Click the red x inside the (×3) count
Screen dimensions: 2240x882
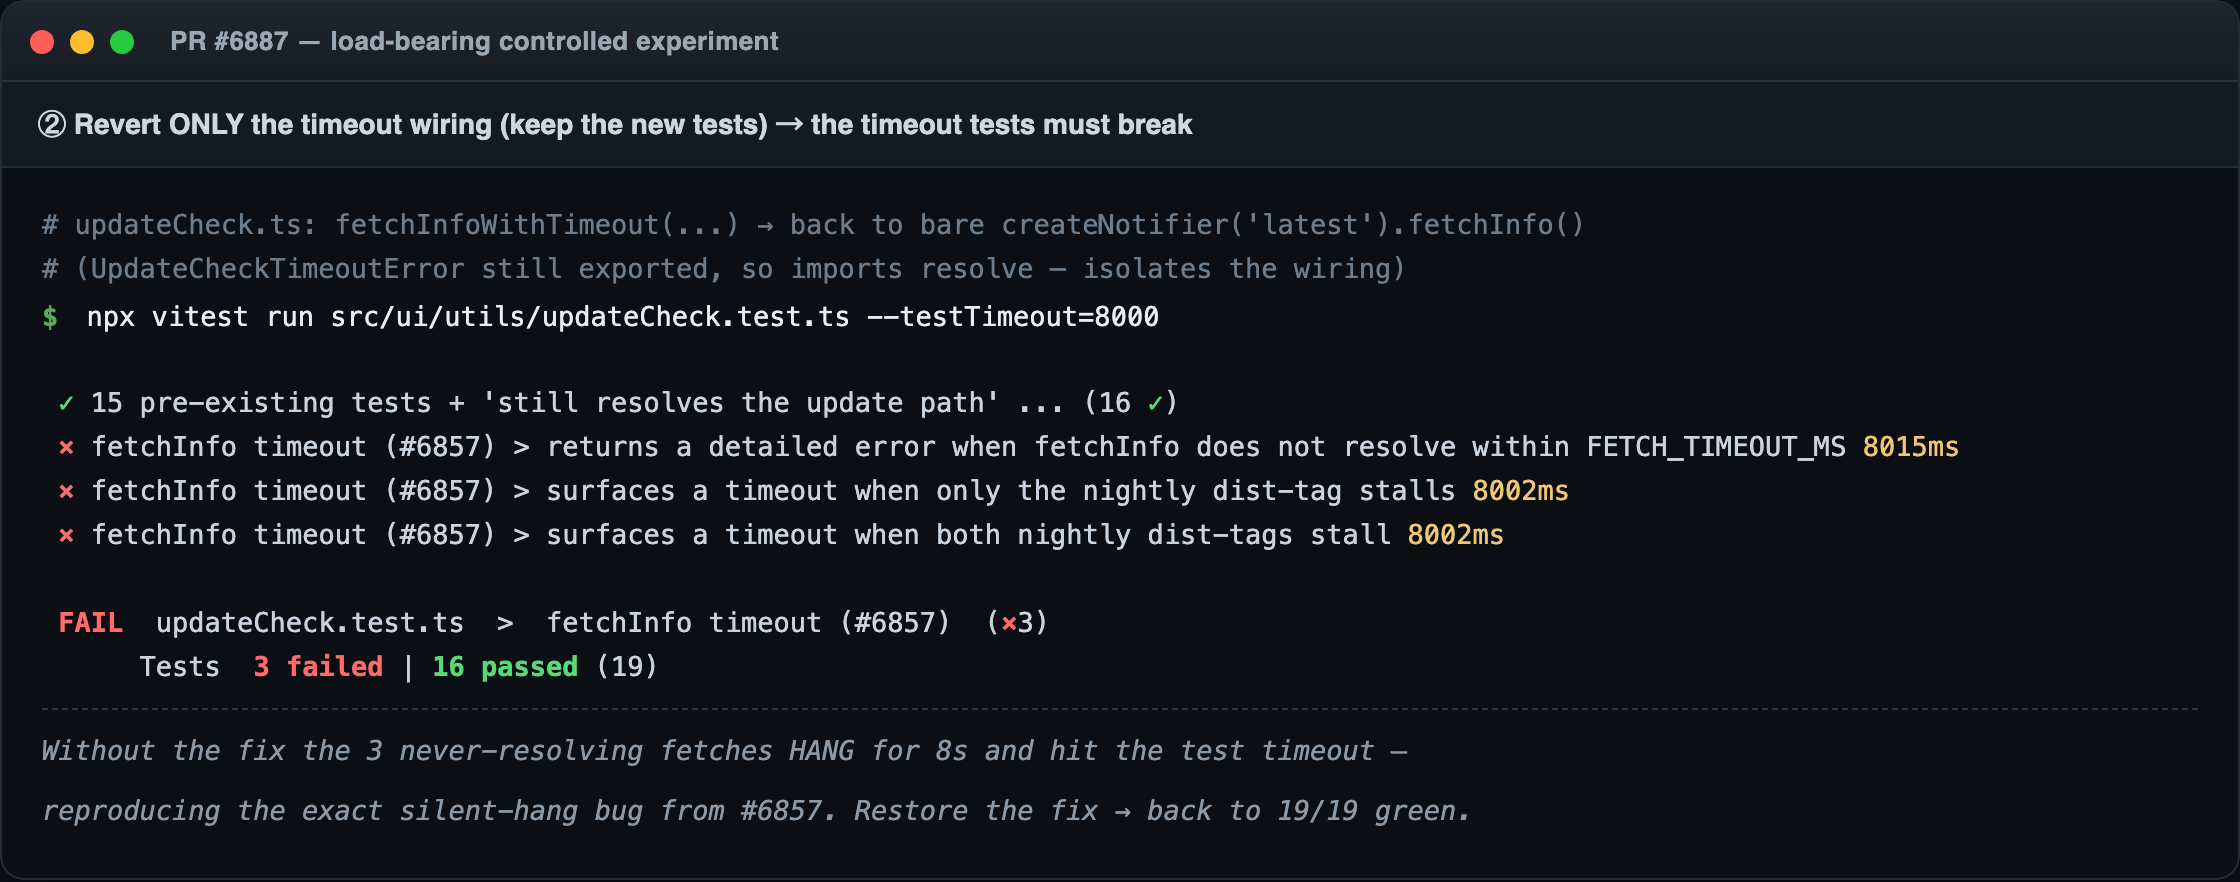click(x=1010, y=623)
